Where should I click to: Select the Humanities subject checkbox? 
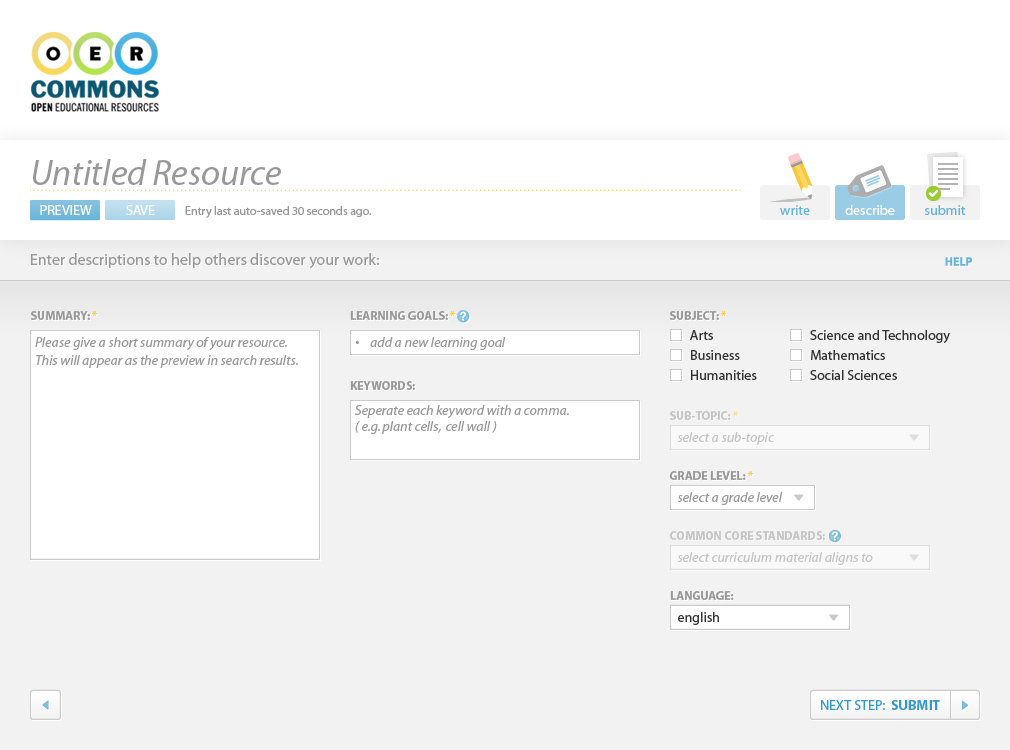[x=676, y=376]
